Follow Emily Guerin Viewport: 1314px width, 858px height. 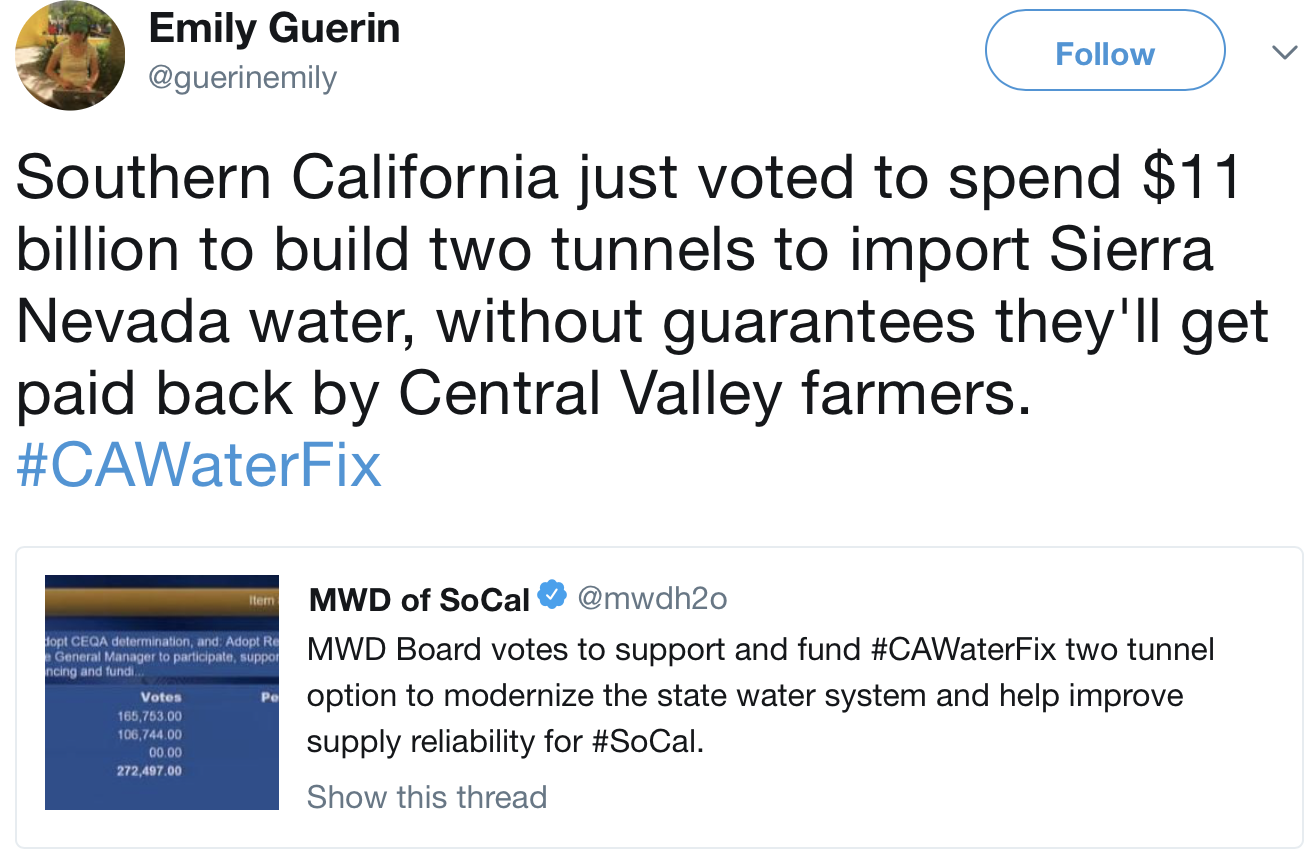[1104, 52]
